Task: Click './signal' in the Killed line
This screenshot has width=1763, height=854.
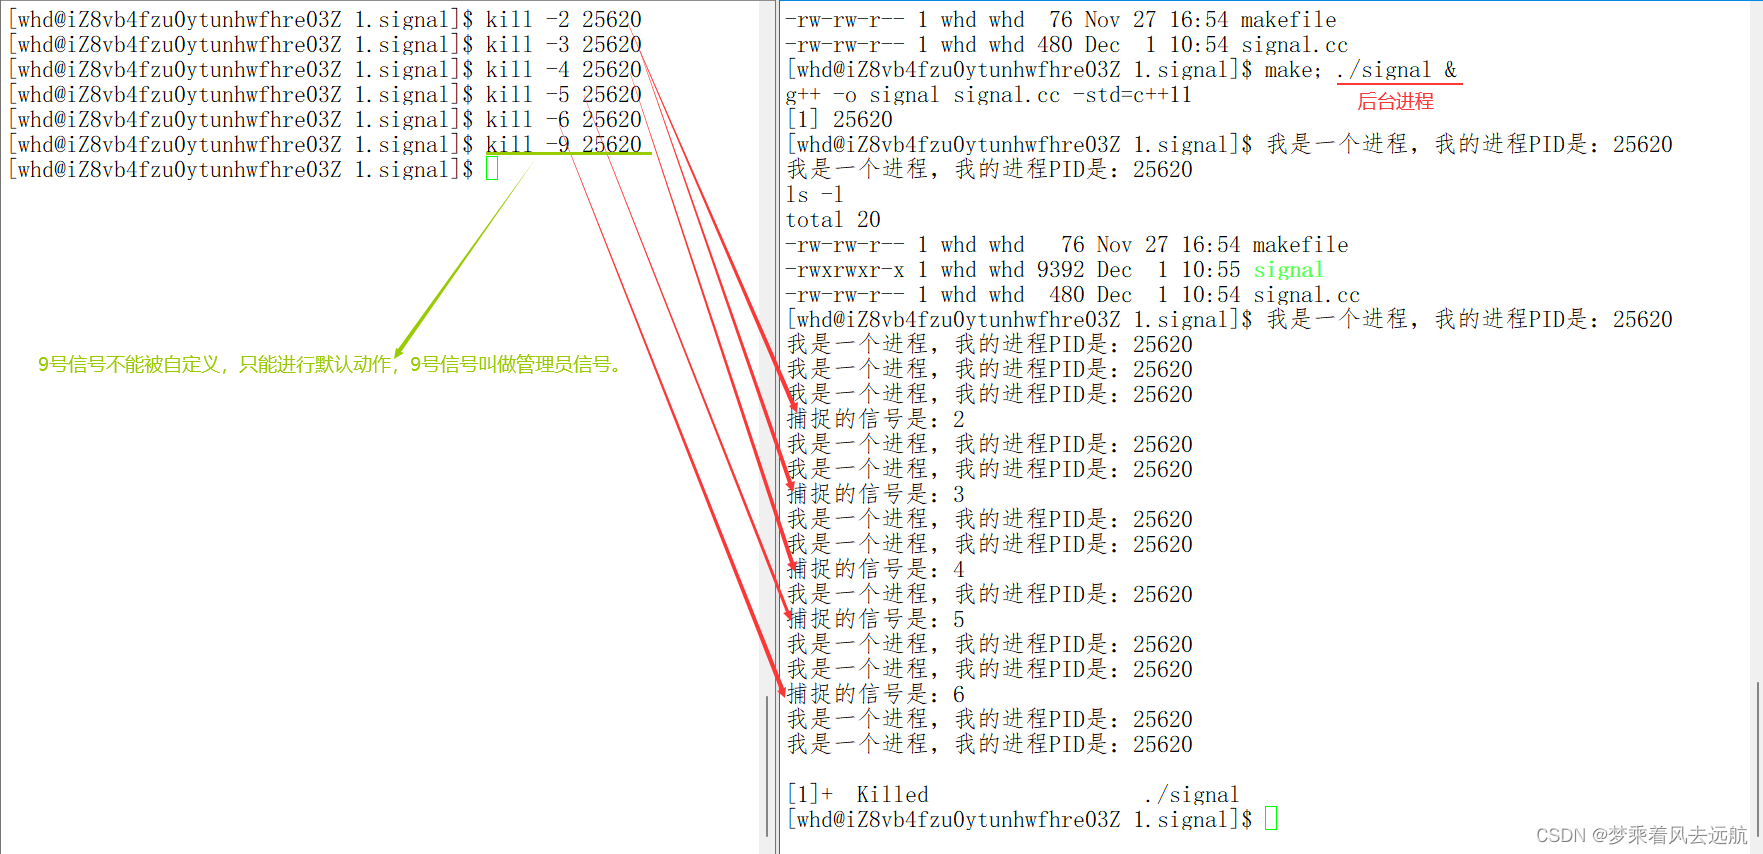Action: pos(1191,795)
